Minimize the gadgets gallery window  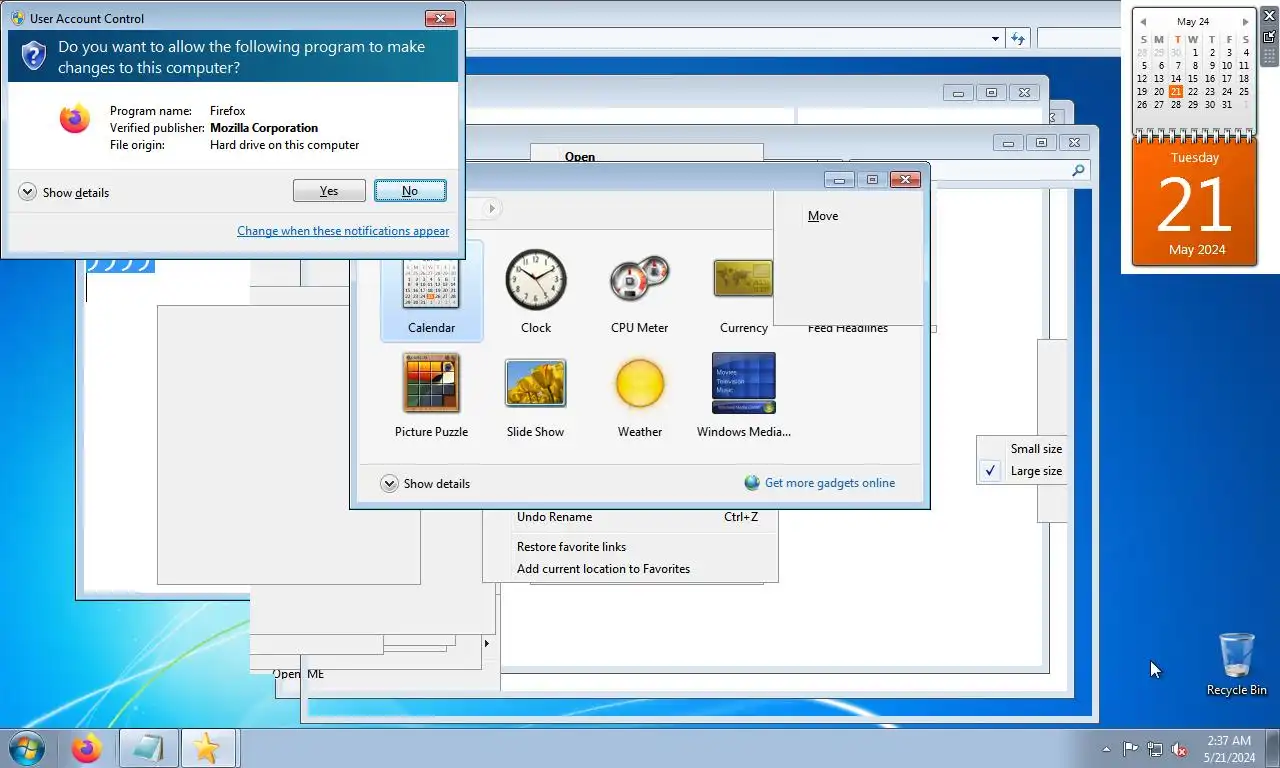point(839,179)
